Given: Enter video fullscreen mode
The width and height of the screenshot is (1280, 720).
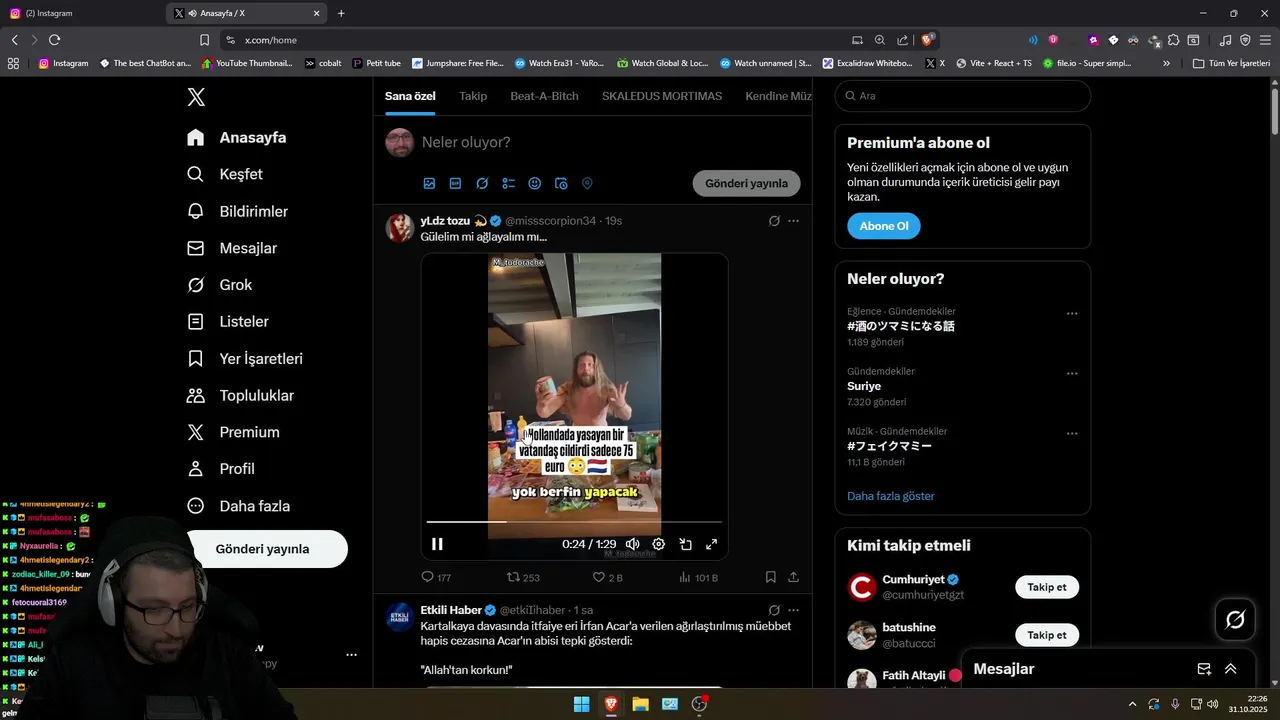Looking at the screenshot, I should tap(712, 544).
